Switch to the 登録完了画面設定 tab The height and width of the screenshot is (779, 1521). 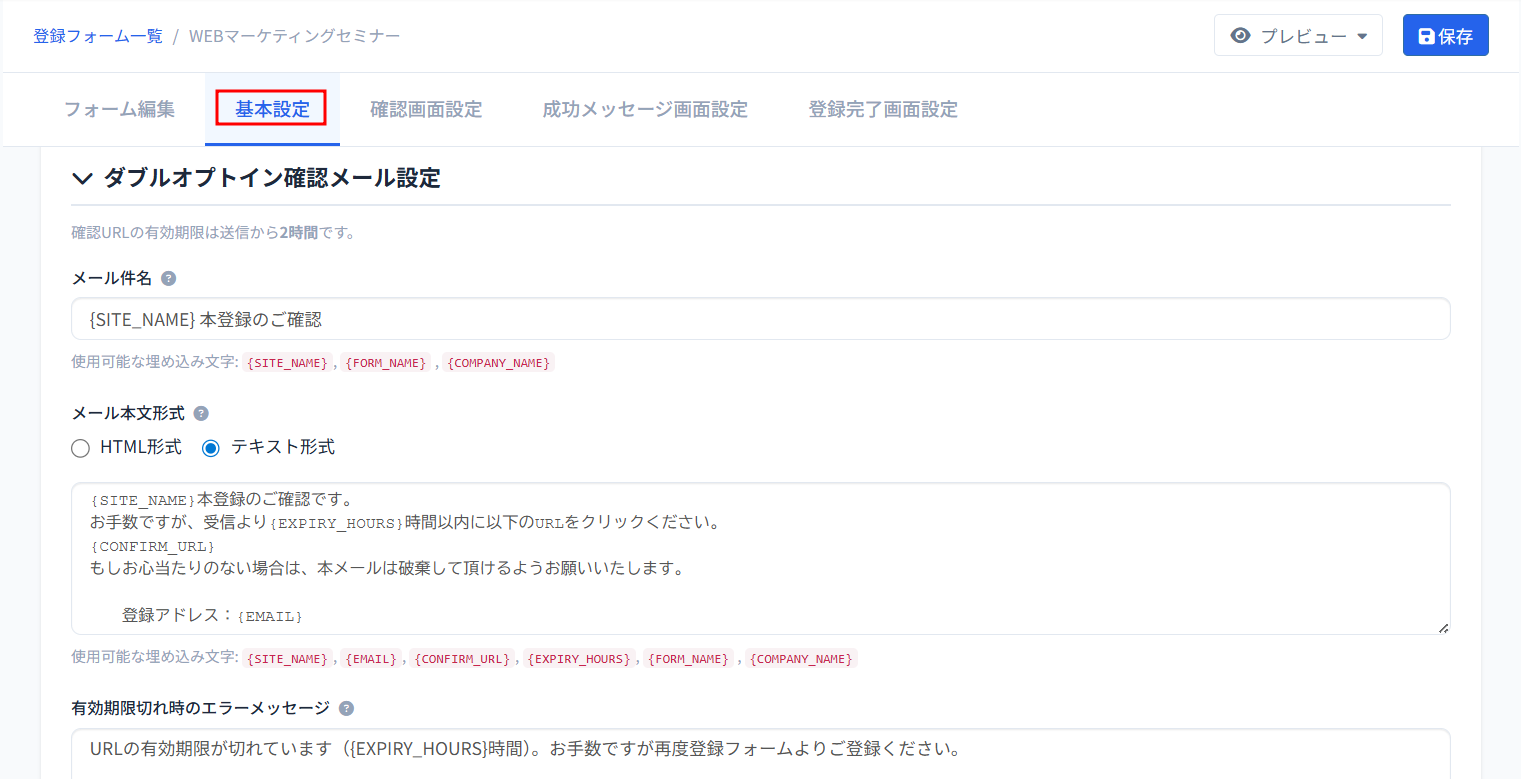point(883,109)
